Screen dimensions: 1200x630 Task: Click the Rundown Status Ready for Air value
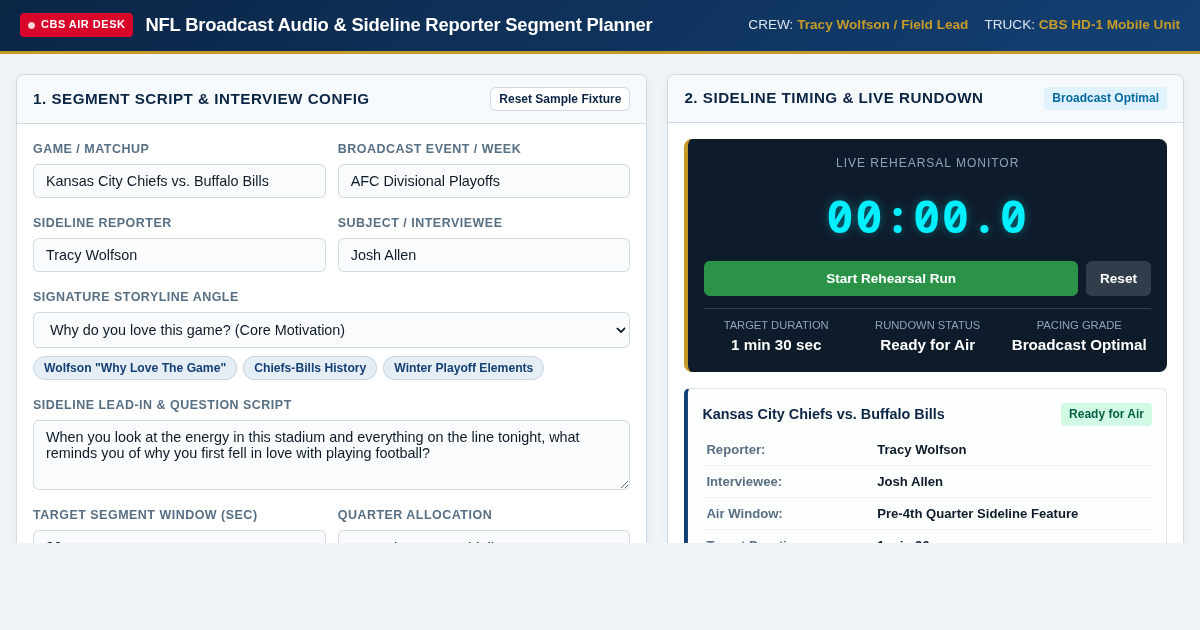coord(928,344)
